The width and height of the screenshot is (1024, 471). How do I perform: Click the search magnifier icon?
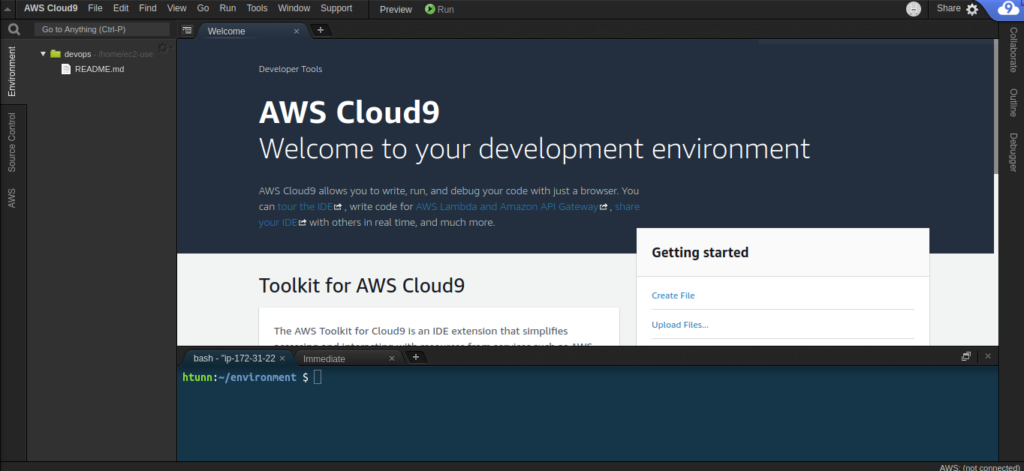(x=14, y=29)
